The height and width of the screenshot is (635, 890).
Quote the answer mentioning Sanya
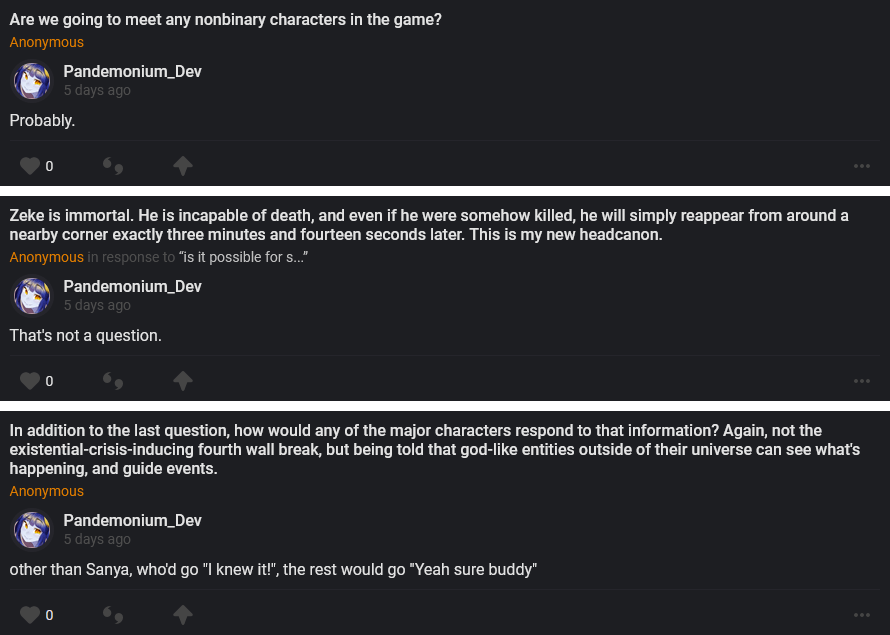click(113, 615)
